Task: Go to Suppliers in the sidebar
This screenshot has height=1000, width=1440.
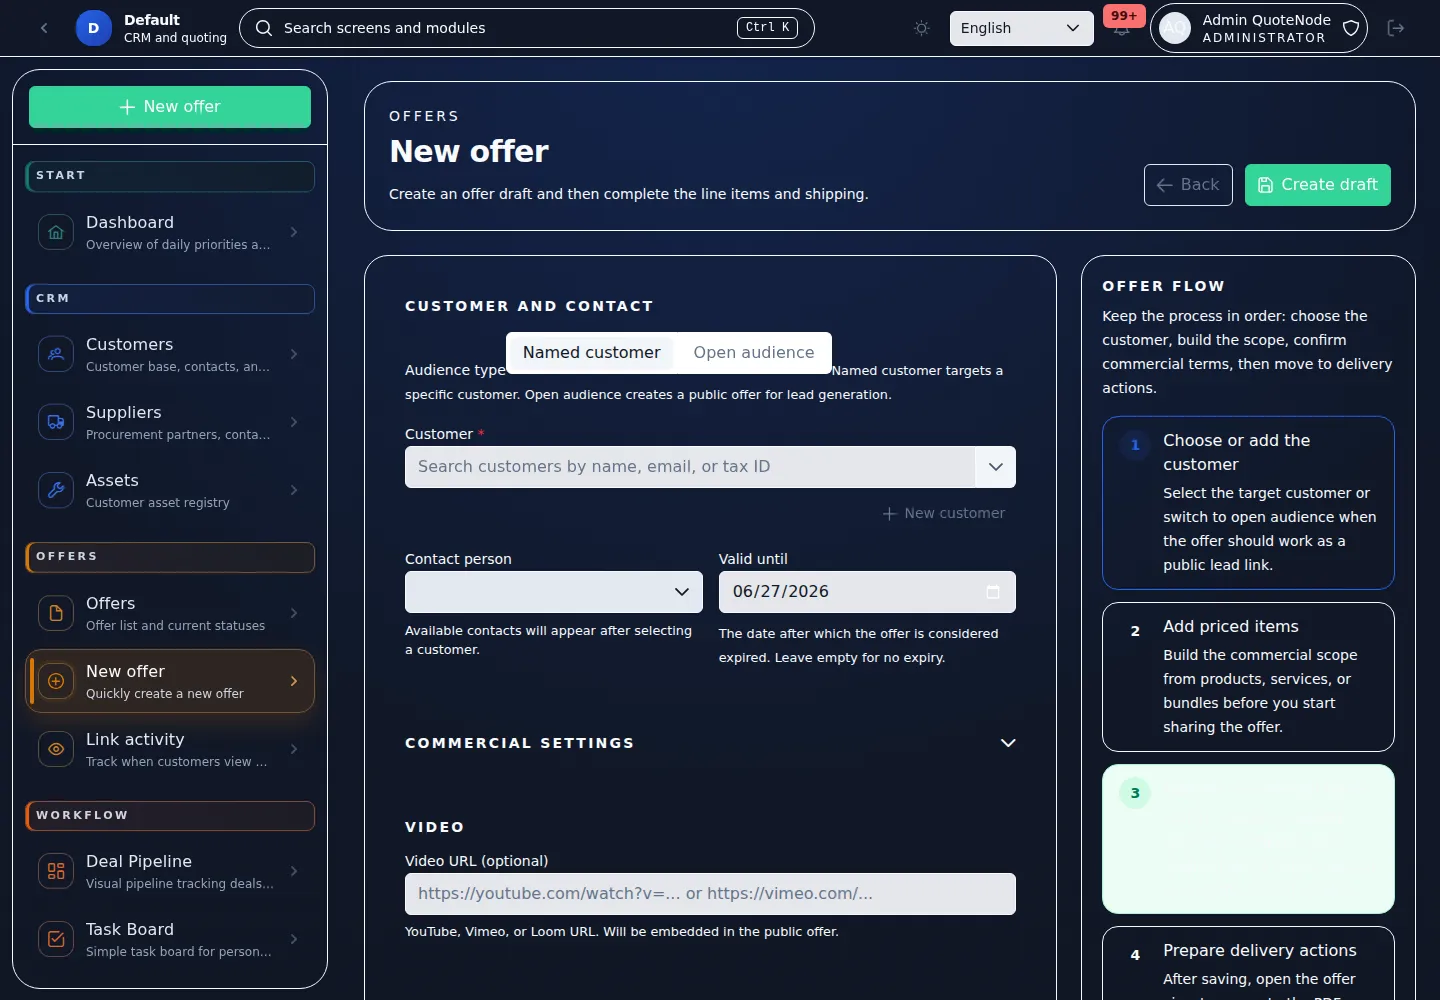Action: pos(170,422)
